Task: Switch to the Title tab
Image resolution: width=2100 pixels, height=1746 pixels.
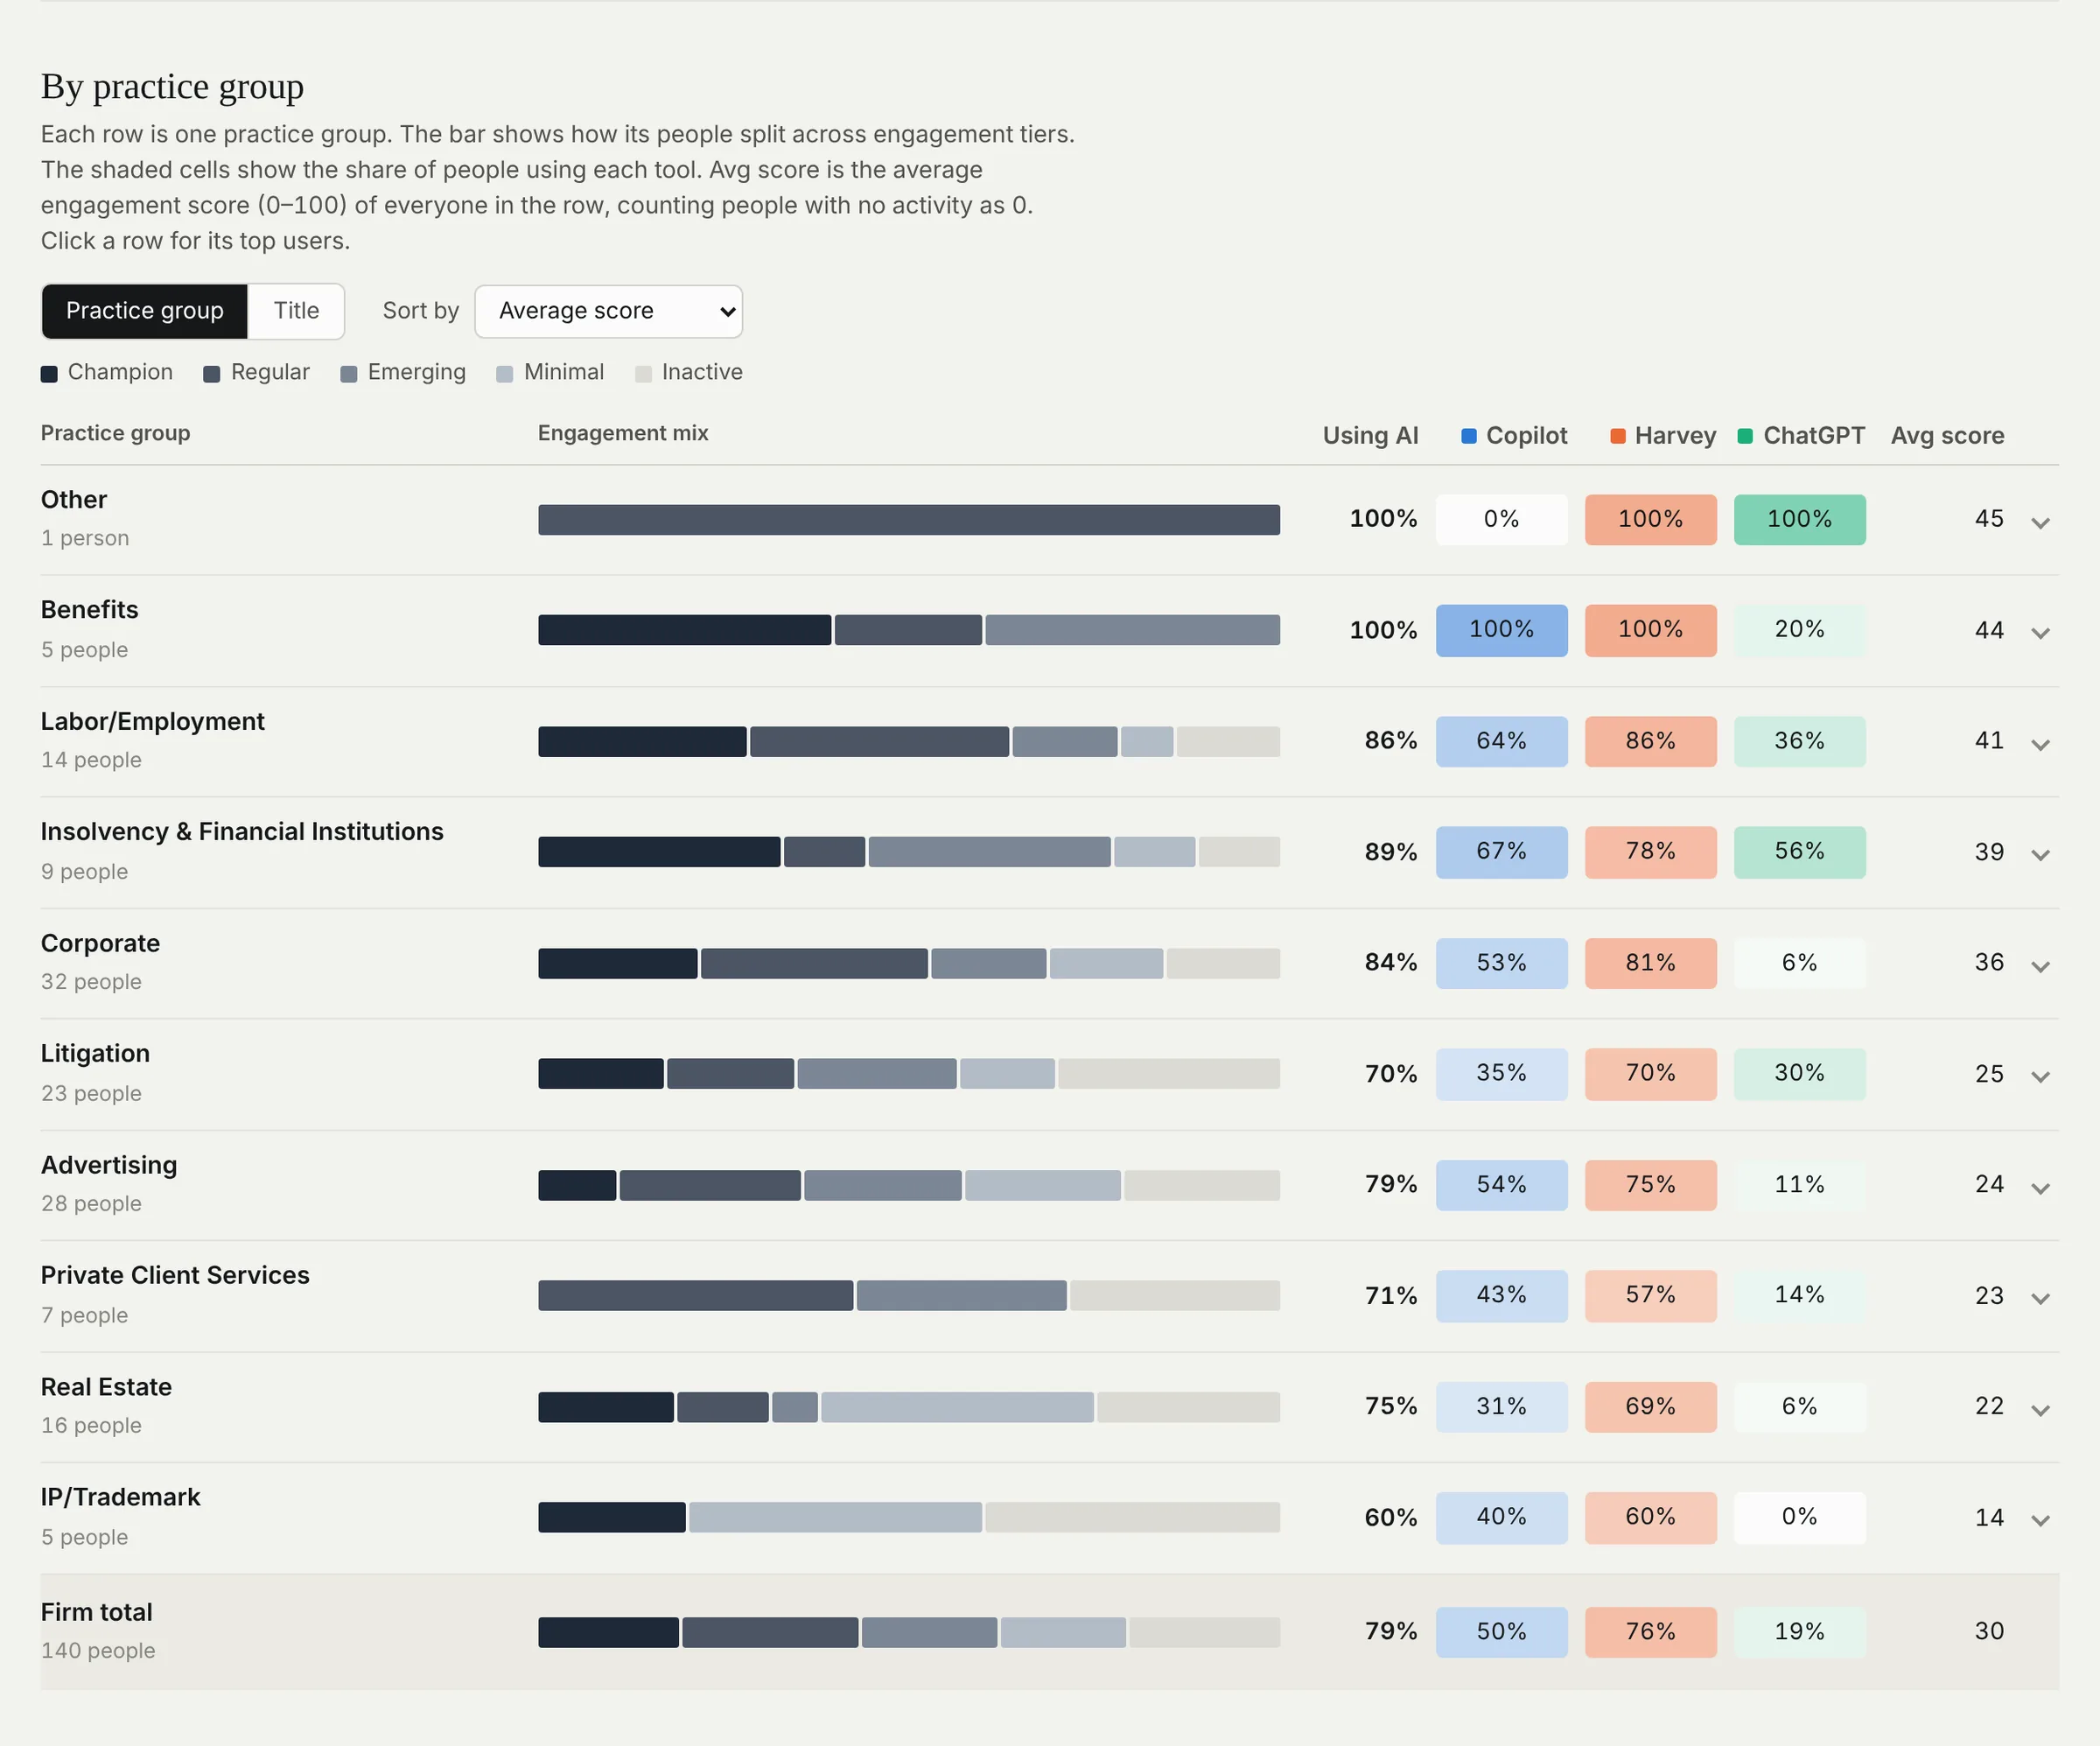Action: click(x=296, y=311)
